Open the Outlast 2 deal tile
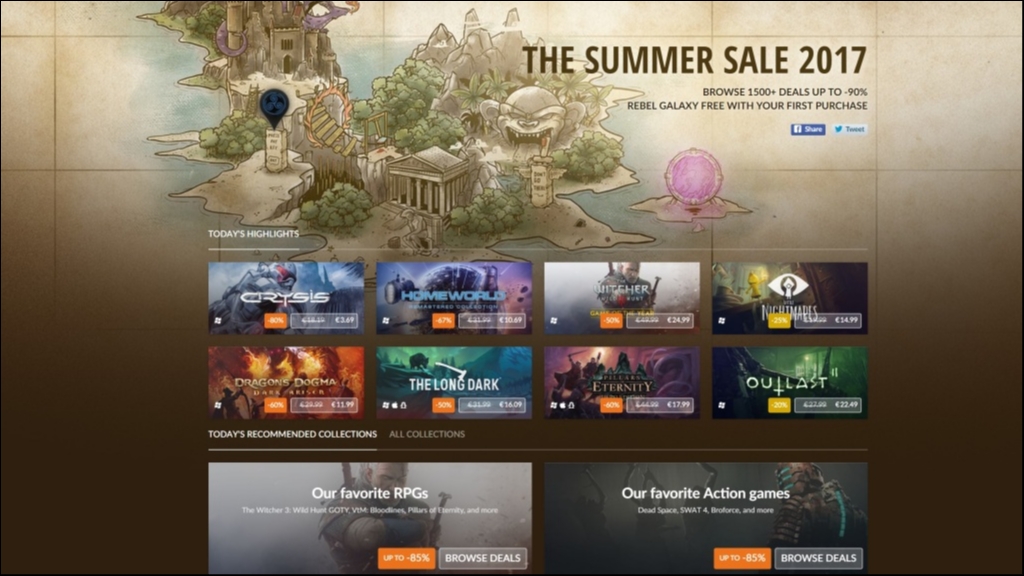 click(790, 383)
